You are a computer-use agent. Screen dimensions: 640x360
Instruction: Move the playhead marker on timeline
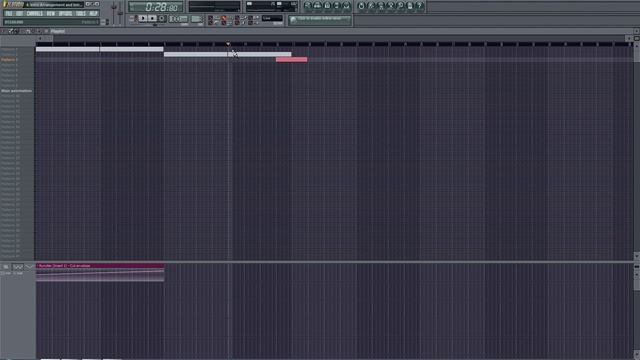pos(228,44)
